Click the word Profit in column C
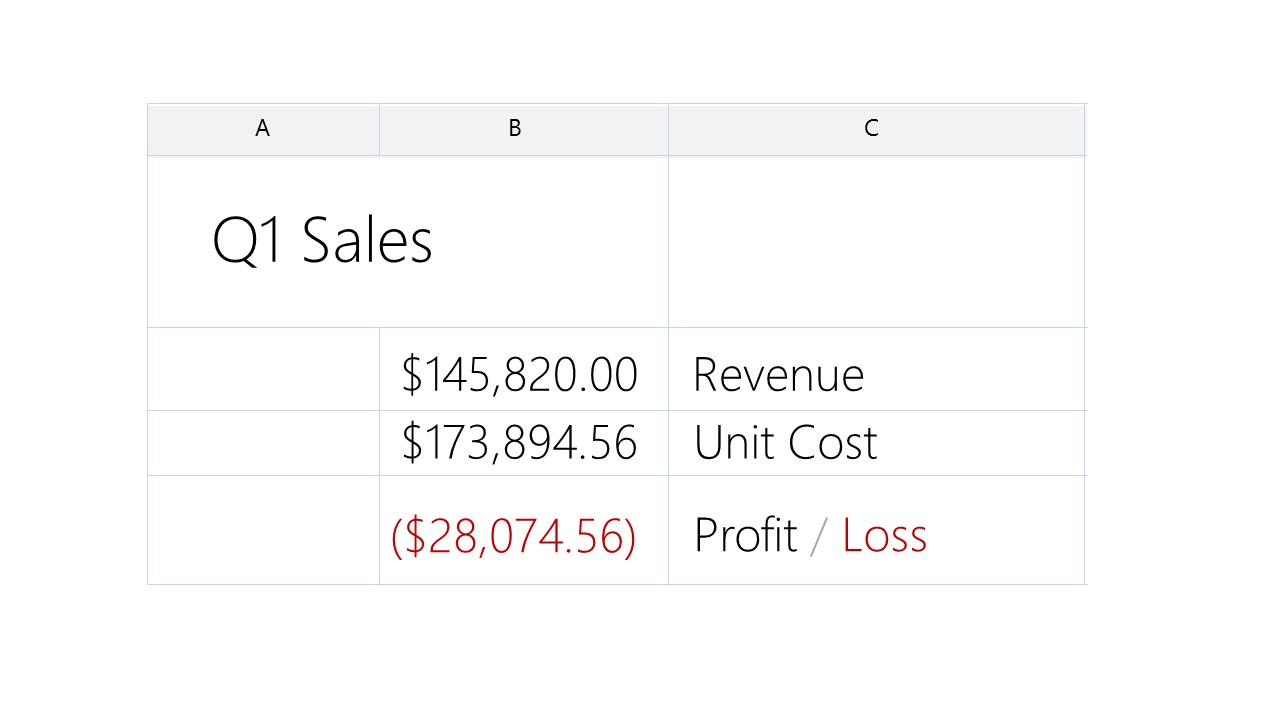 click(745, 535)
